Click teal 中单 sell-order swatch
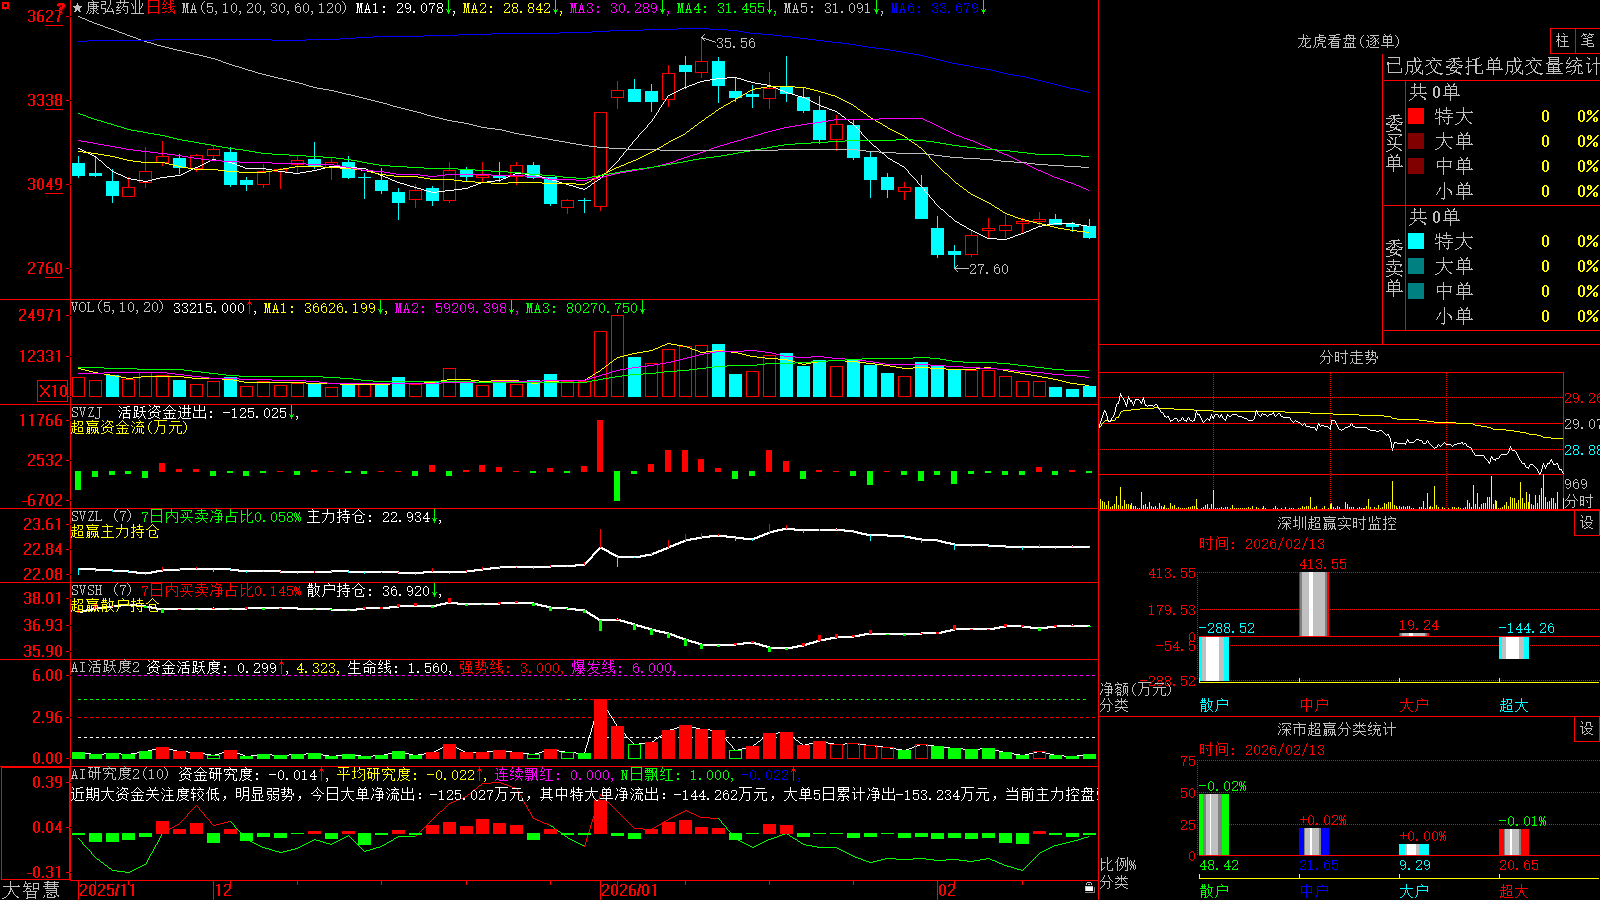Screen dimensions: 1600x900 [1416, 291]
